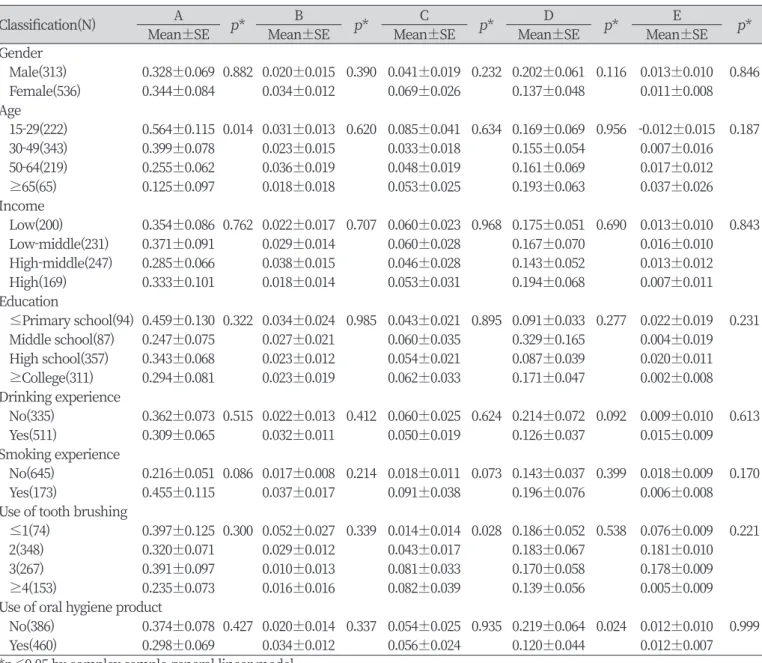
Task: Click the Gender p-value 0.846
Action: [x=744, y=72]
